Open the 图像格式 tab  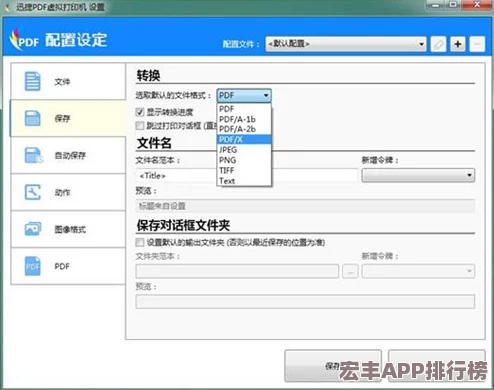(68, 229)
